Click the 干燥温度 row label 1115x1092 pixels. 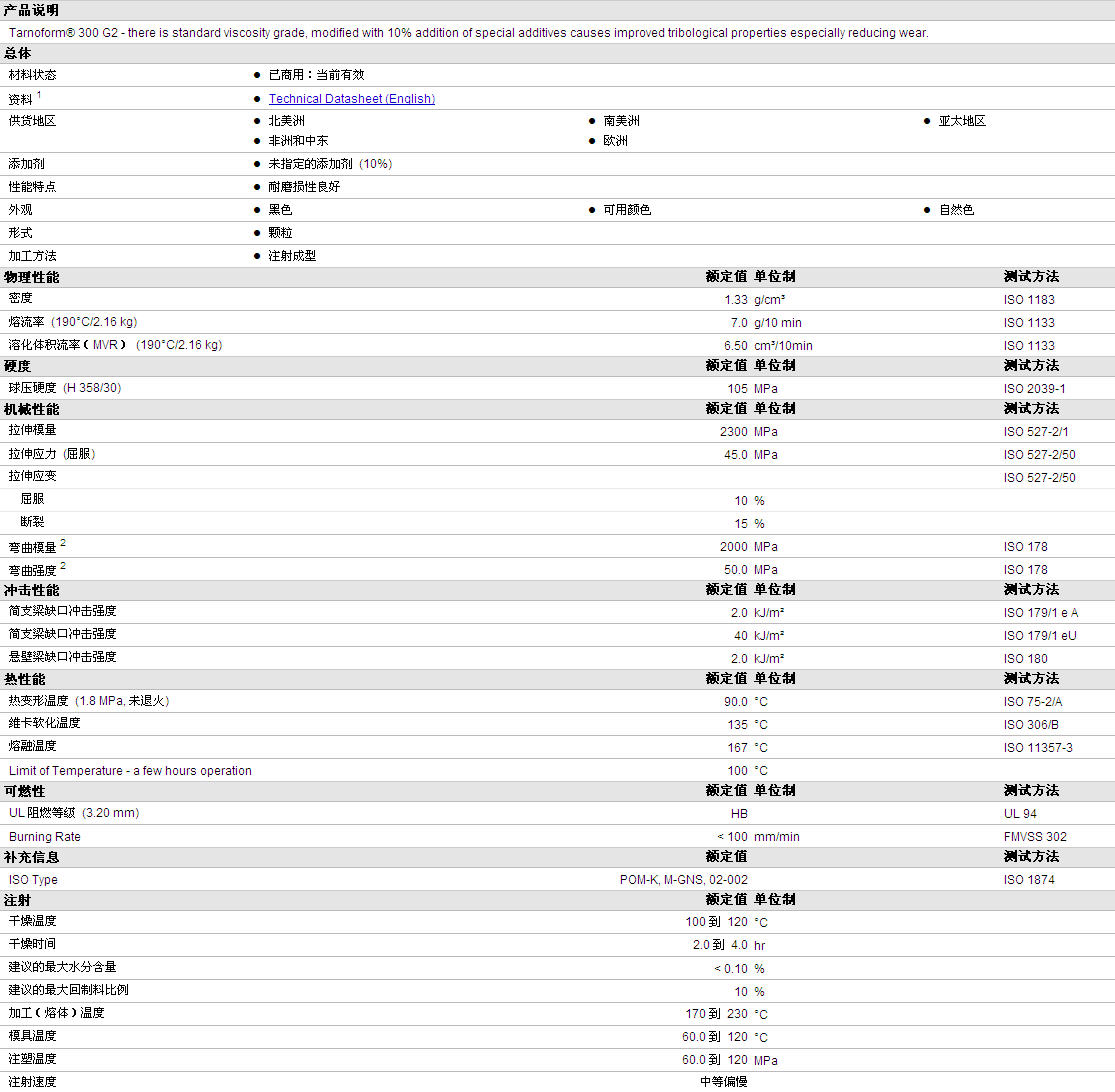coord(32,921)
